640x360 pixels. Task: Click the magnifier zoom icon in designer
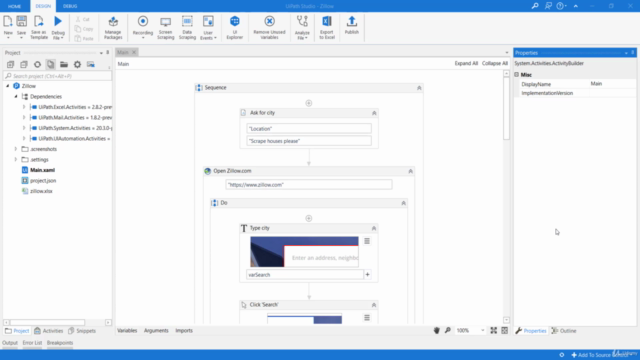pyautogui.click(x=448, y=331)
